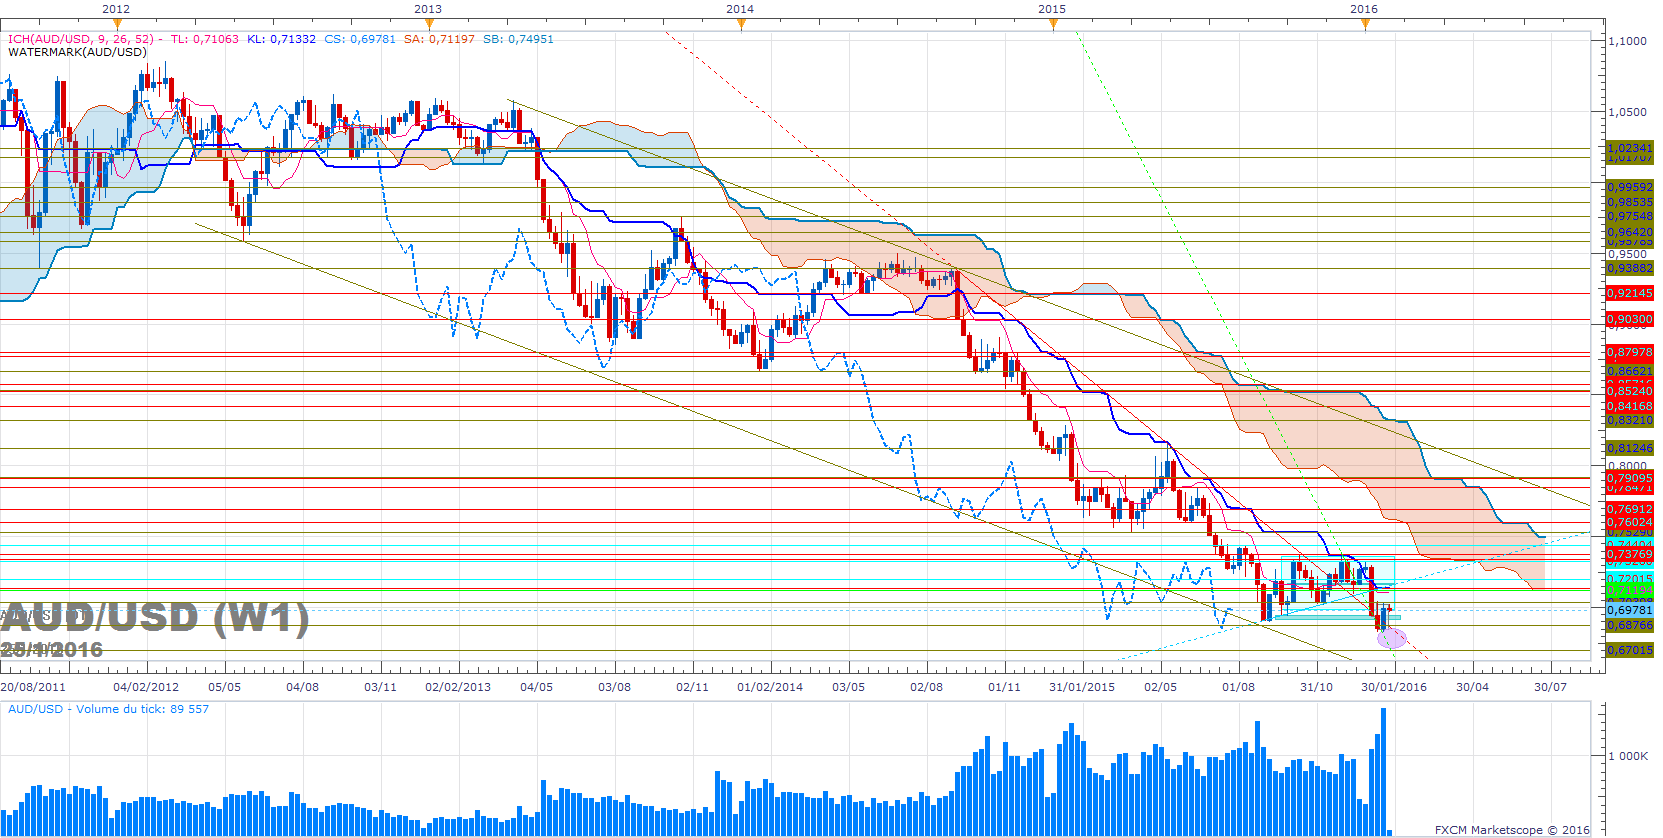Select the red 0,73769 price level tag
Screen dimensions: 1663x838
[1630, 554]
